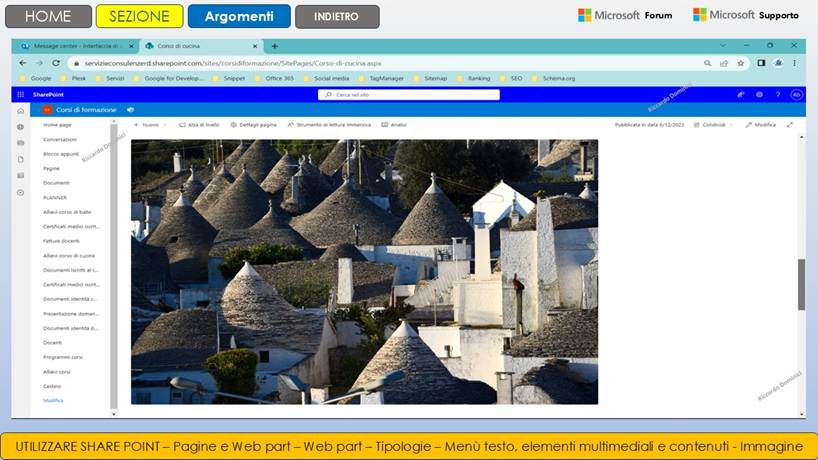
Task: Click the expand content diagonal-arrow icon
Action: (790, 125)
